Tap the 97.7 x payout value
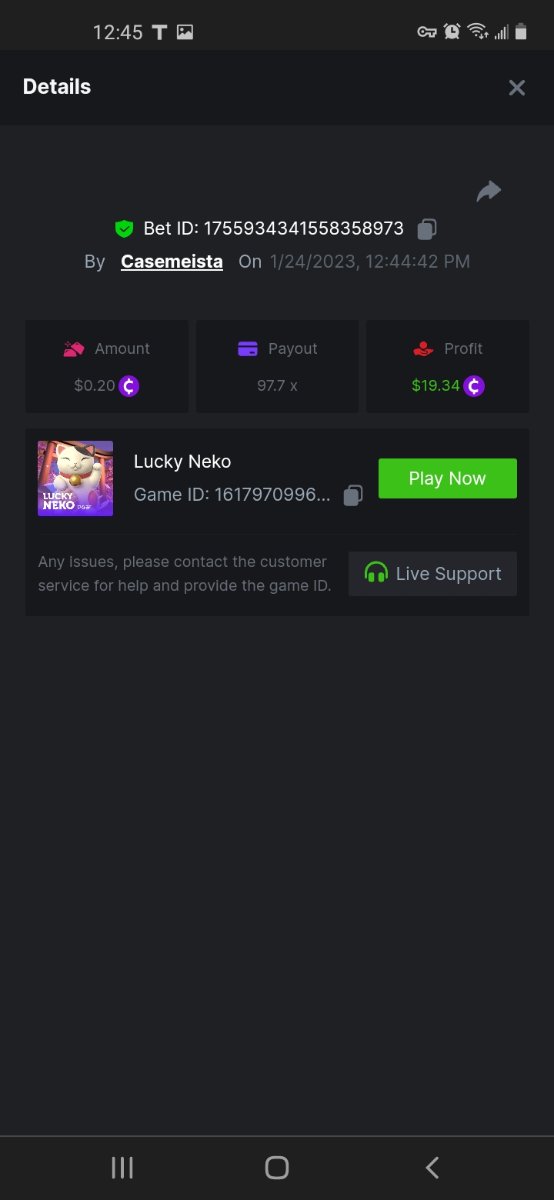554x1200 pixels. [277, 385]
